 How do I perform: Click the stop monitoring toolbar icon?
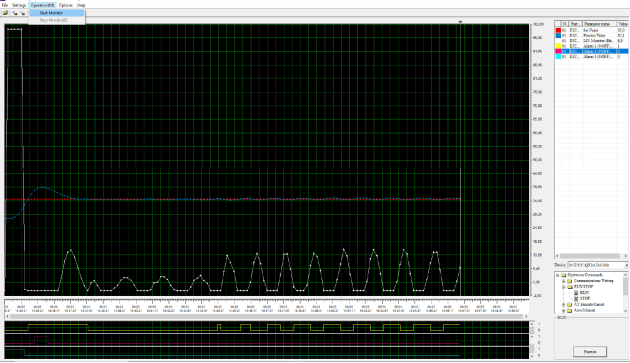22,13
